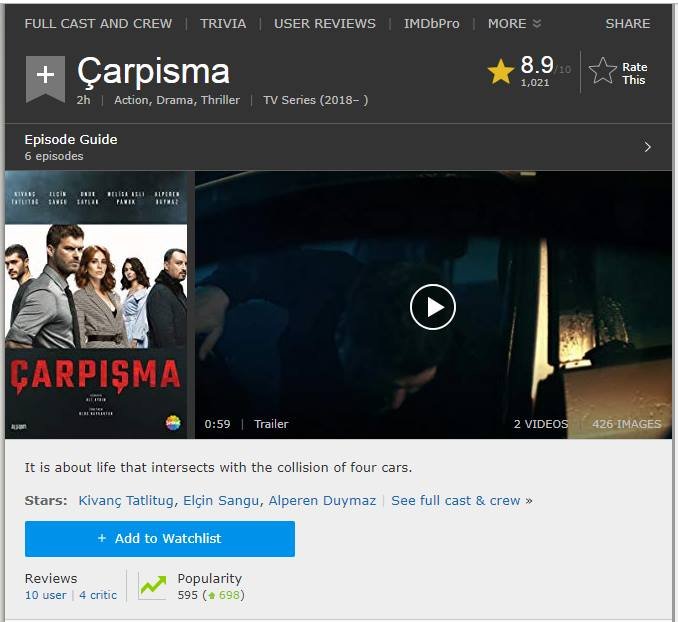
Task: Click See full cast & crew link
Action: pos(456,500)
